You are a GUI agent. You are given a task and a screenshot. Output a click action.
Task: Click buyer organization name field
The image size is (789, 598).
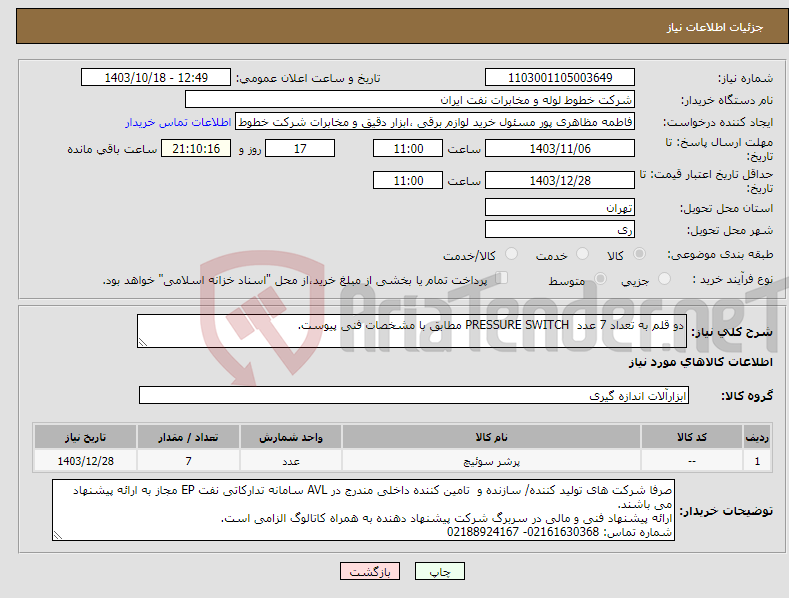pos(410,100)
